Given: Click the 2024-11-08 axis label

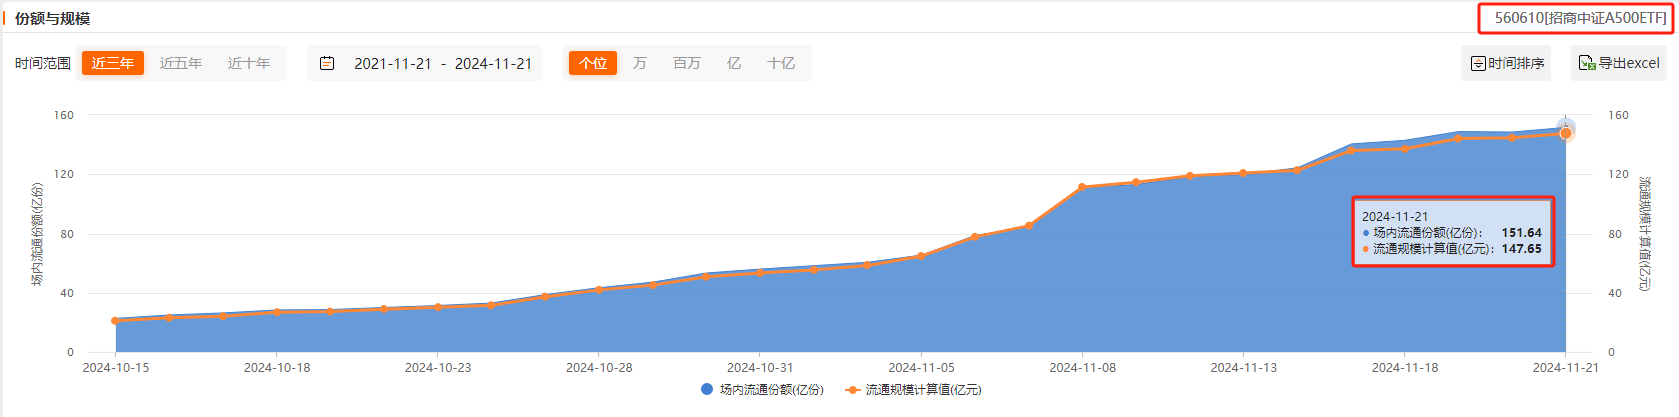Looking at the screenshot, I should [x=1082, y=368].
